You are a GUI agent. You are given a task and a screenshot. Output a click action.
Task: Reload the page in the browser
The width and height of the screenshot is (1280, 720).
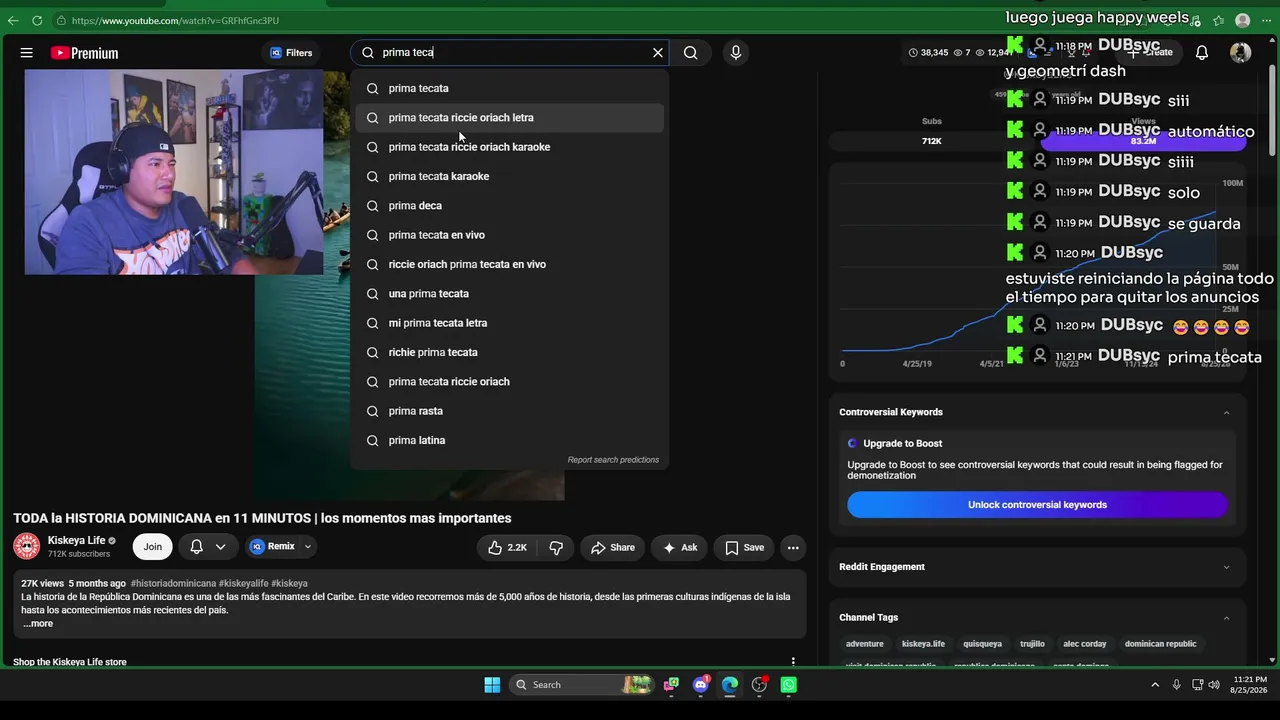[x=37, y=20]
